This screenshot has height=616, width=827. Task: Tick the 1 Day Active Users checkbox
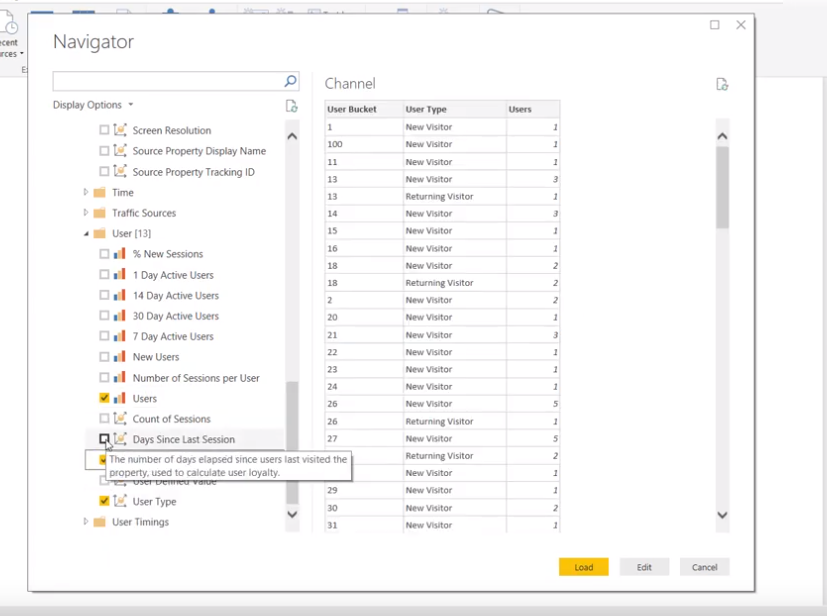[104, 275]
